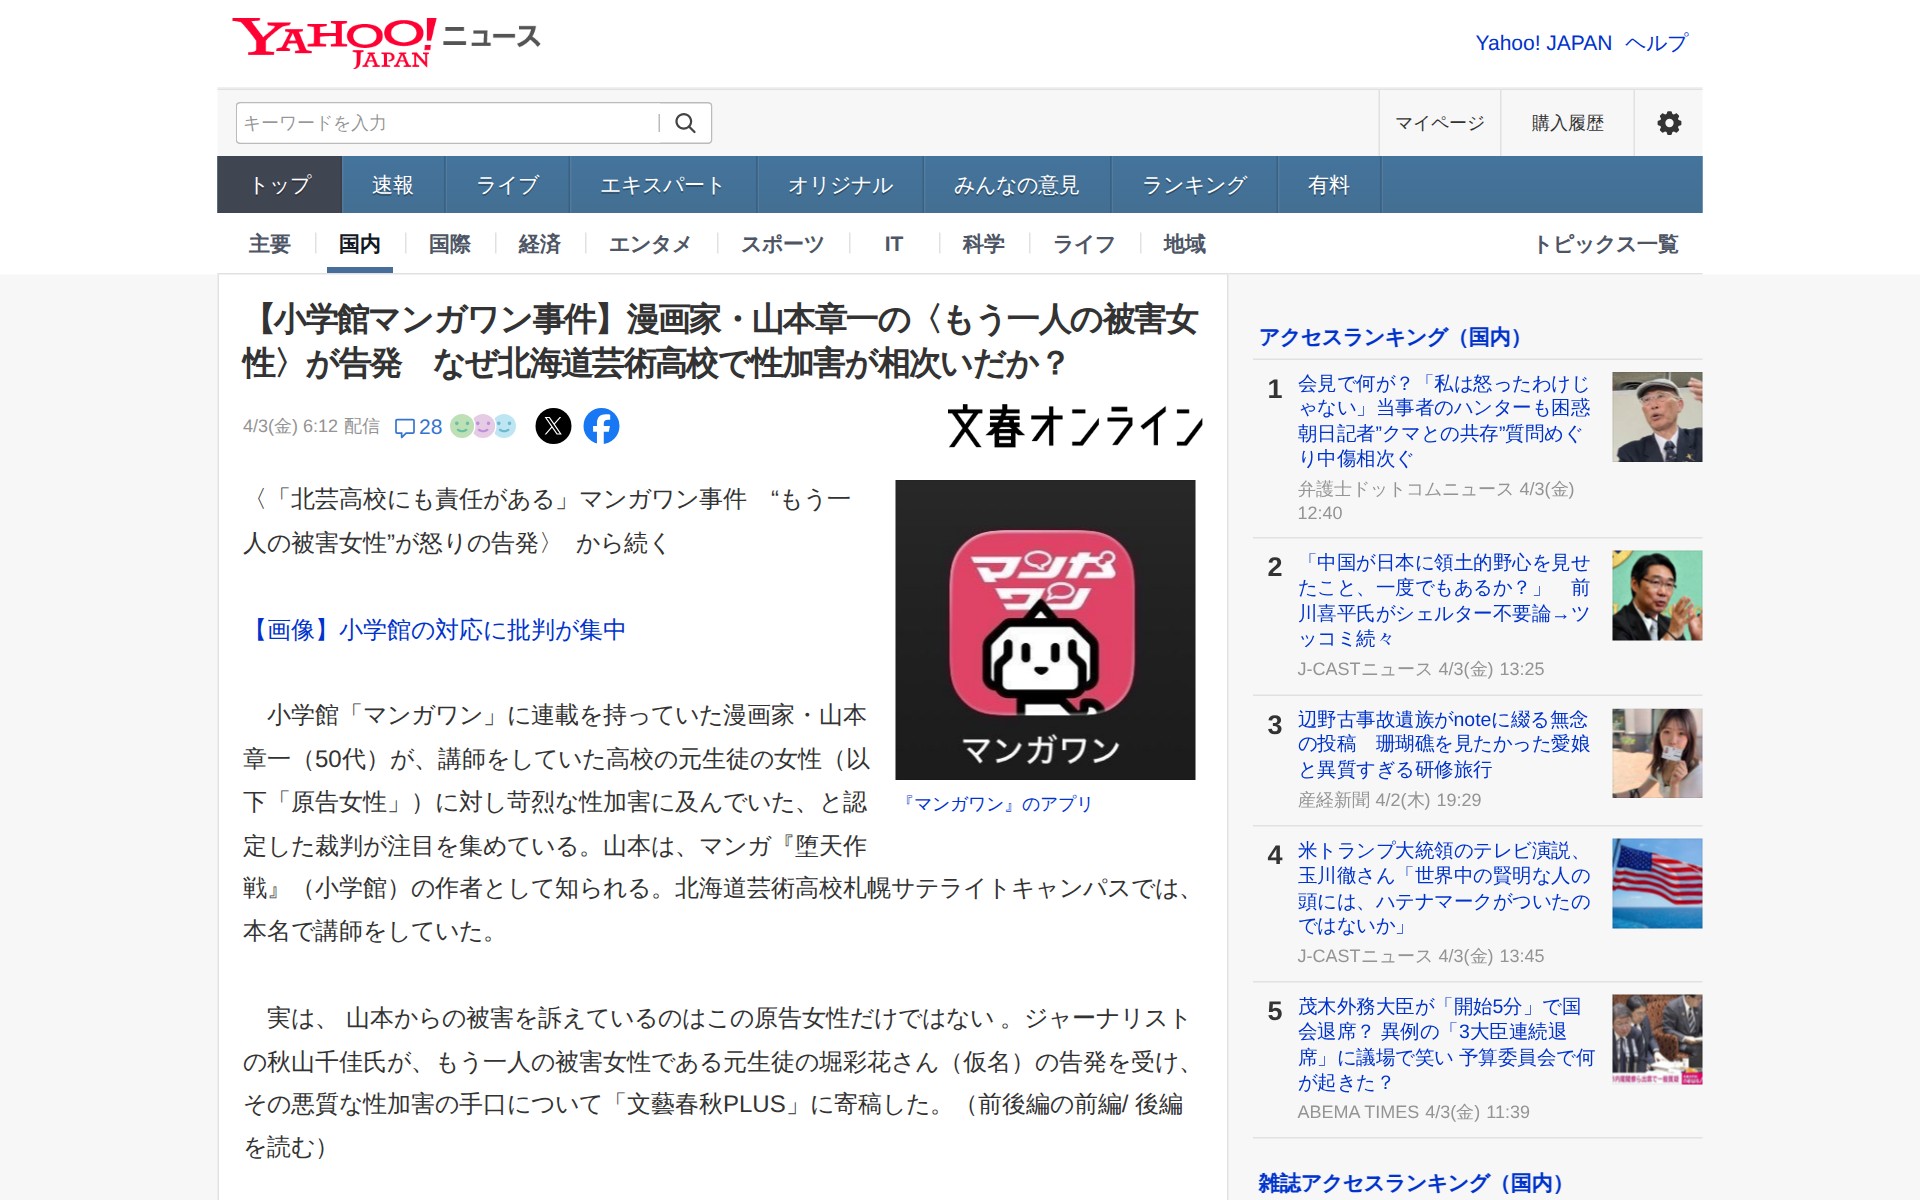
Task: Open the ランキング menu item
Action: pos(1194,184)
